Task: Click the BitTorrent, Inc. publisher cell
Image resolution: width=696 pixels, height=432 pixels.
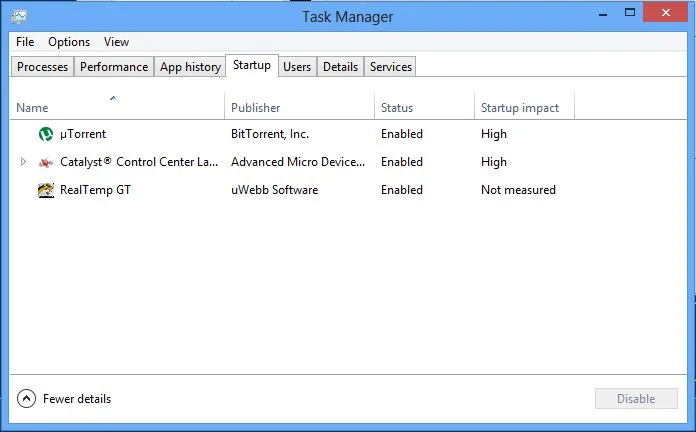Action: tap(270, 134)
